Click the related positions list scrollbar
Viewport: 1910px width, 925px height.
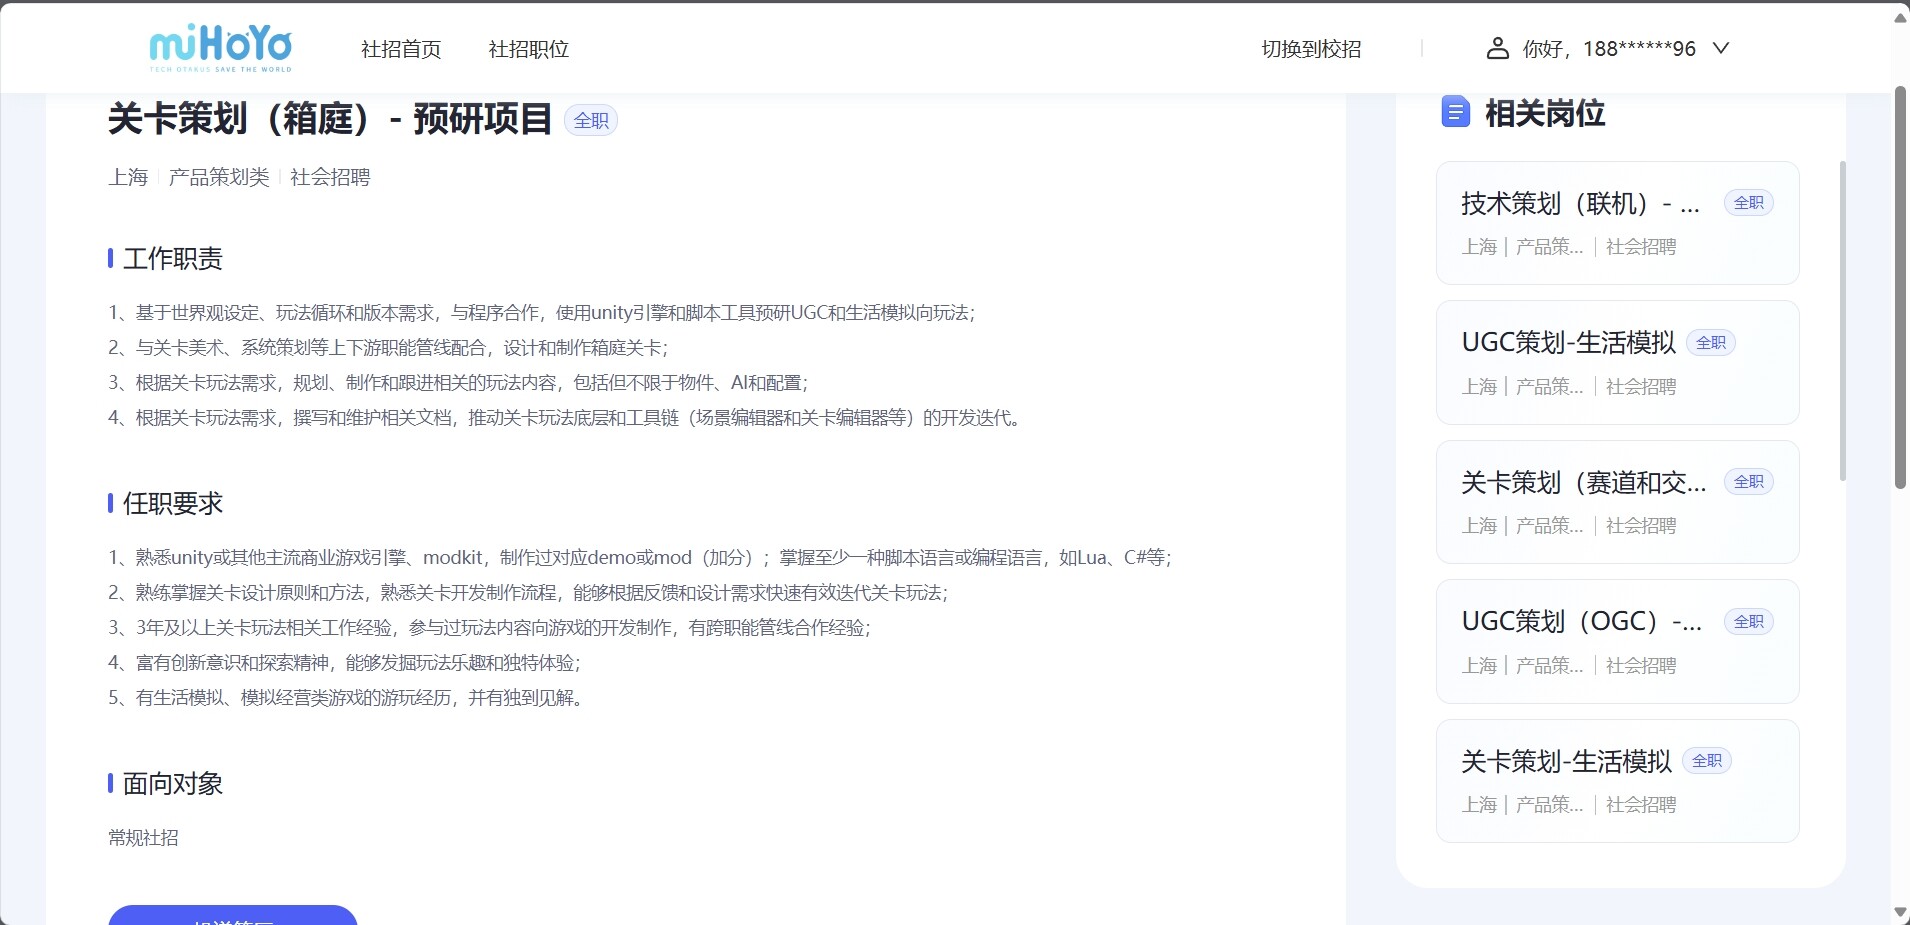(1842, 320)
